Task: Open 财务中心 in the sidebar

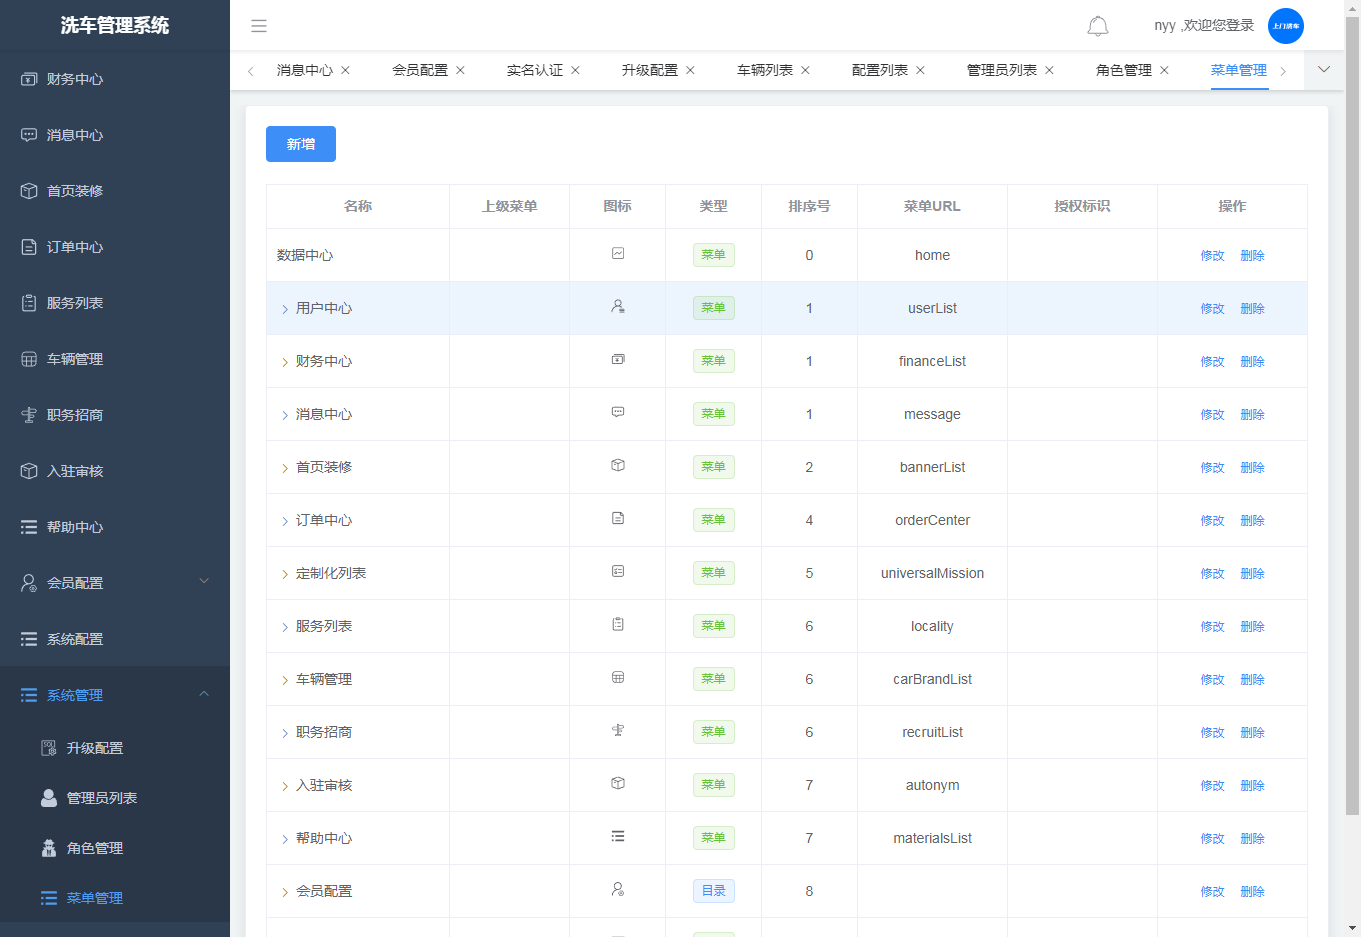Action: [75, 79]
